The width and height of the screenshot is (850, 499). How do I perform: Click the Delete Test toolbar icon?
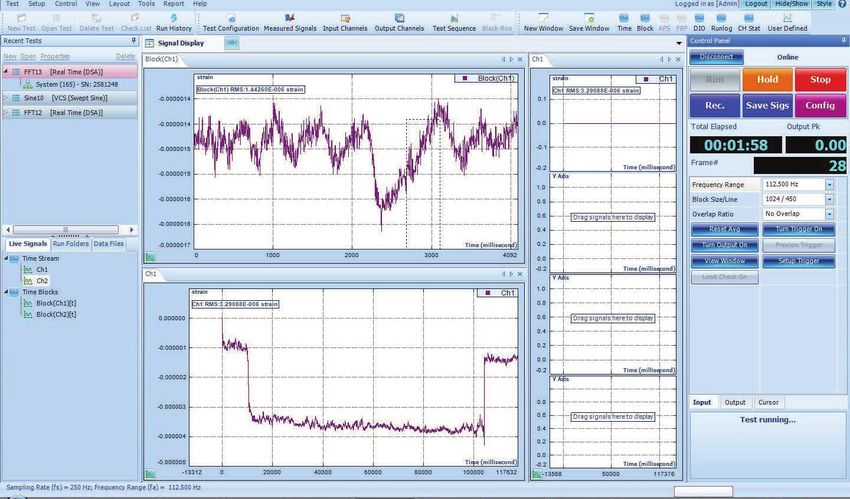coord(96,23)
